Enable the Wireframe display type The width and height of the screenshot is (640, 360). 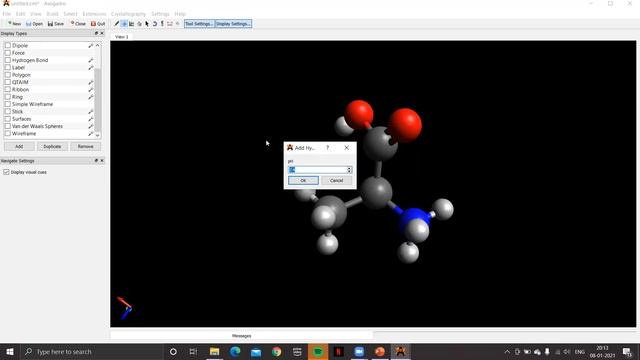pyautogui.click(x=8, y=134)
